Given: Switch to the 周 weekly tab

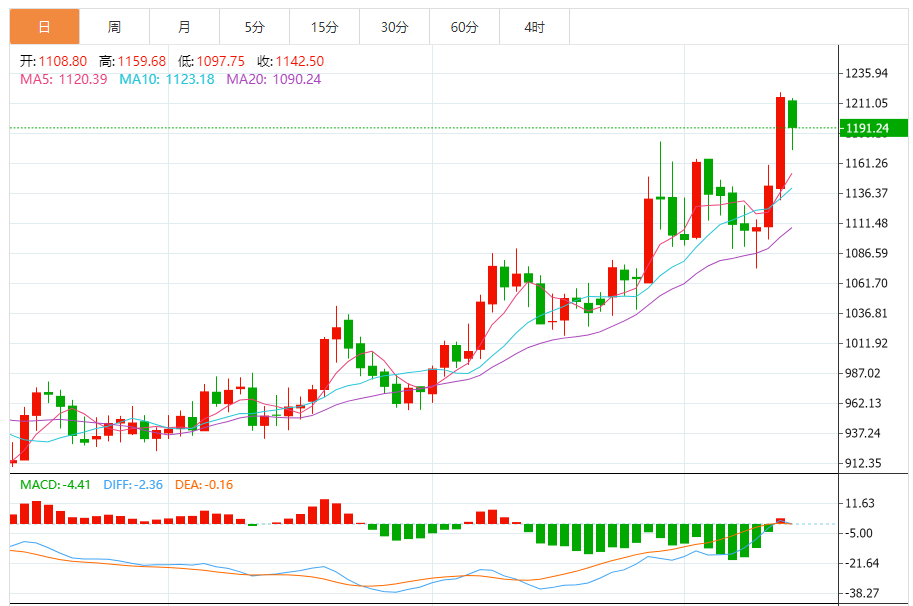Looking at the screenshot, I should click(x=114, y=27).
